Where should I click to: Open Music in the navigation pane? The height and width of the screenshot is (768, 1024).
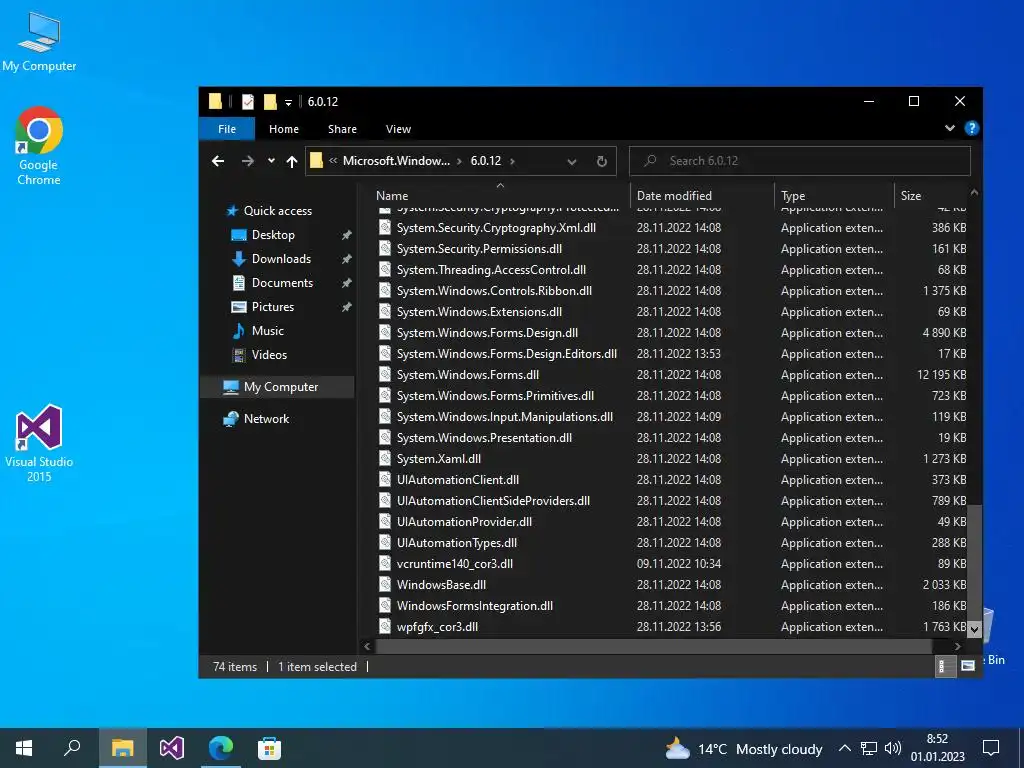[x=267, y=330]
